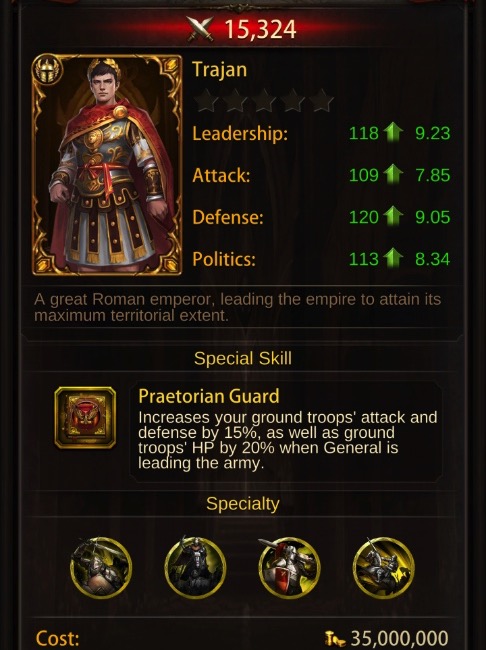Screen dimensions: 486x650
Task: Click the green arrow next to Defense
Action: click(x=393, y=217)
